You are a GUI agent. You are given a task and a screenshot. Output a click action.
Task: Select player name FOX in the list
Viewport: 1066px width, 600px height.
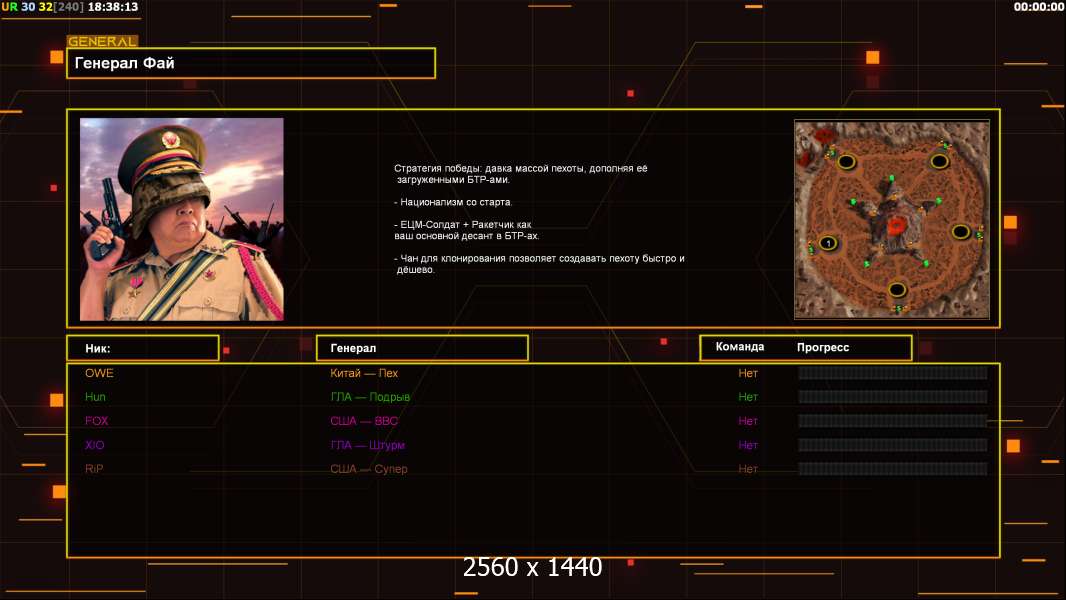(x=97, y=421)
